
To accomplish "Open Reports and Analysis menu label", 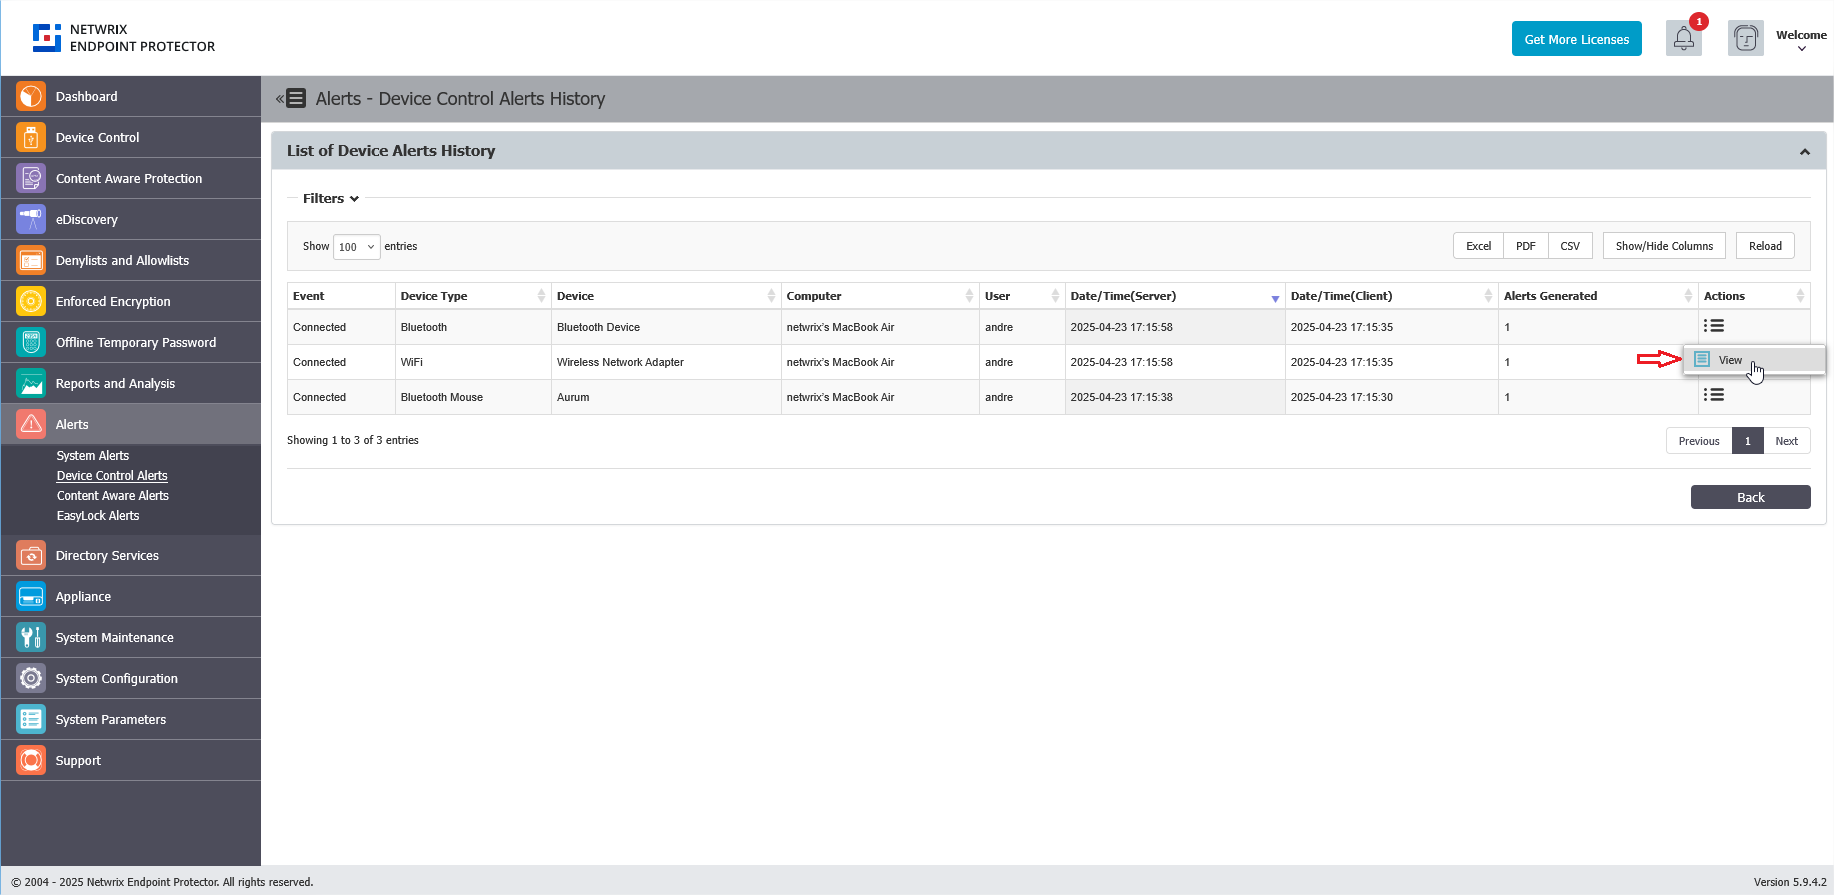I will point(115,383).
